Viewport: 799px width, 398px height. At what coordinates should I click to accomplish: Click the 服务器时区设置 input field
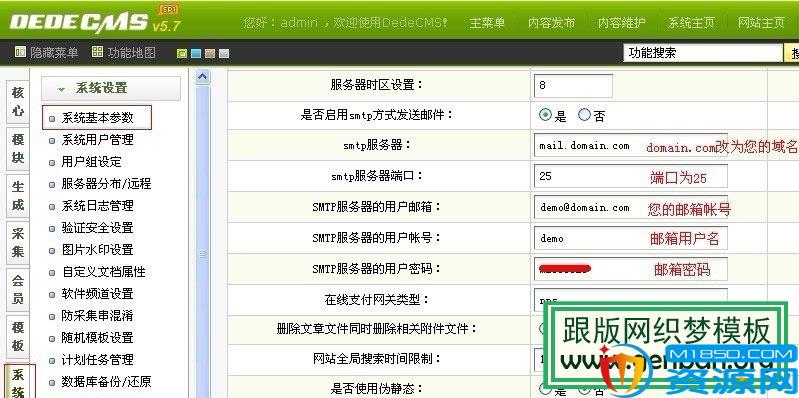(x=573, y=86)
